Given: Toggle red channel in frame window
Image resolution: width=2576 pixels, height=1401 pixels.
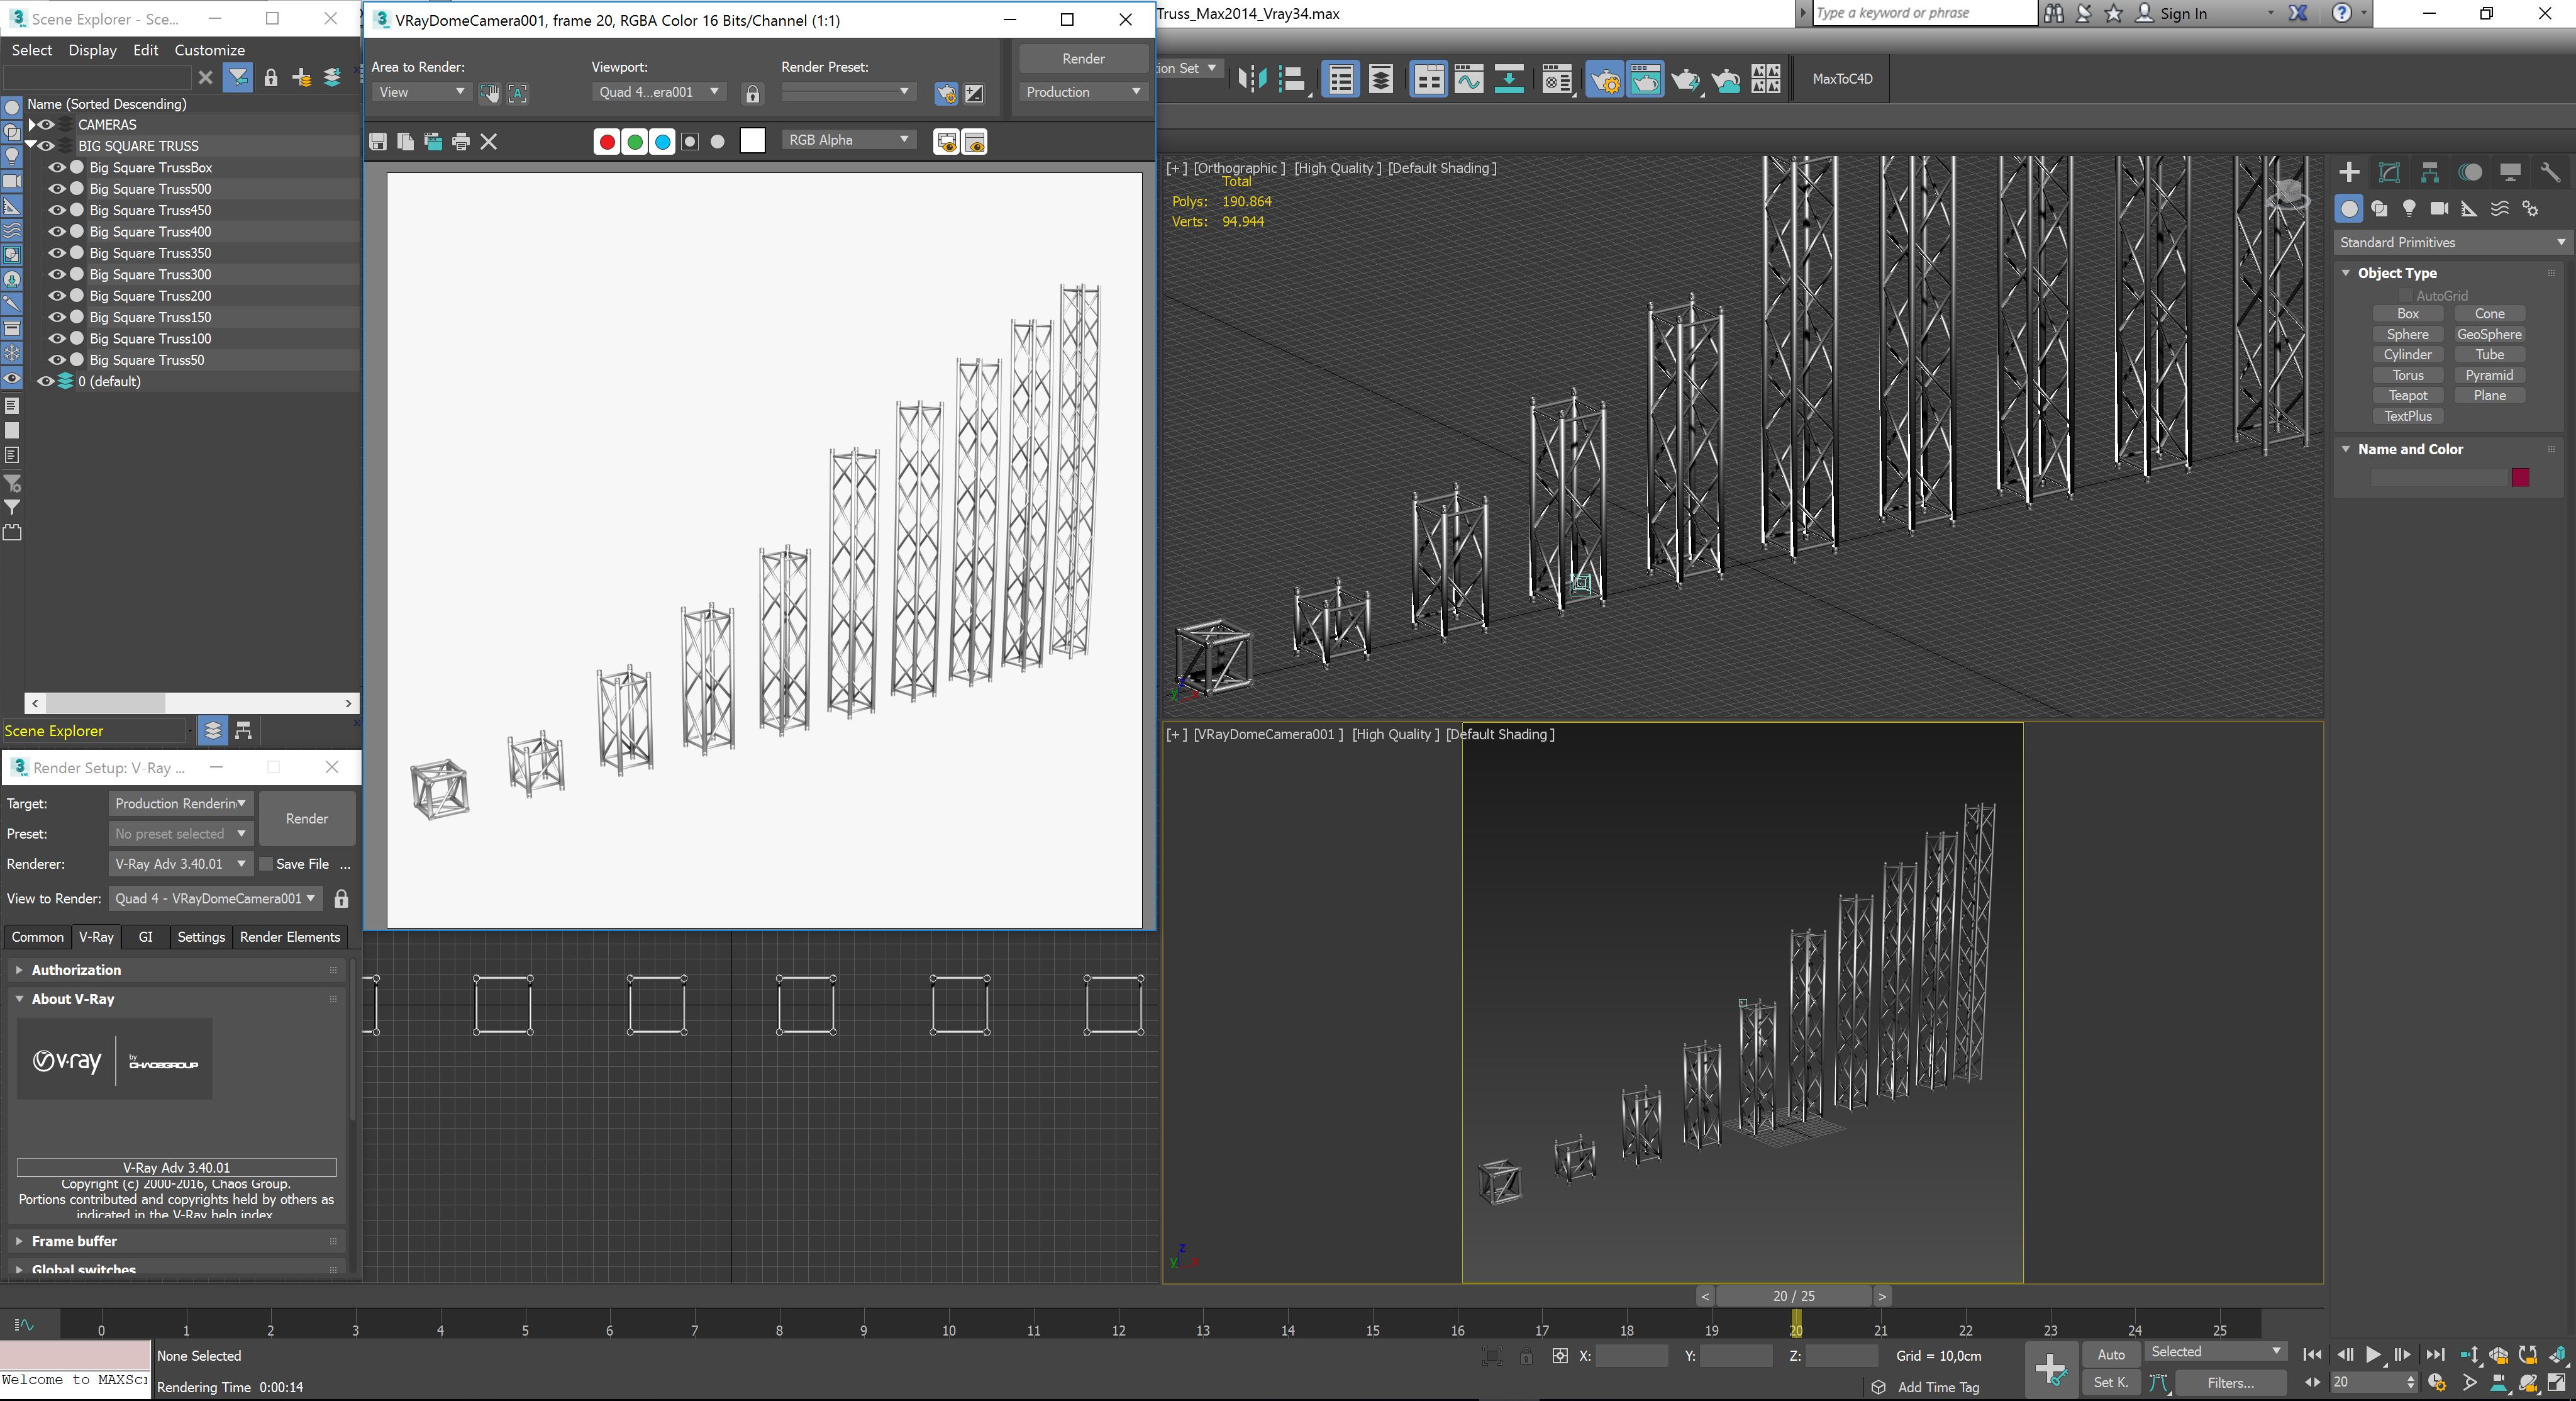Looking at the screenshot, I should (x=606, y=142).
